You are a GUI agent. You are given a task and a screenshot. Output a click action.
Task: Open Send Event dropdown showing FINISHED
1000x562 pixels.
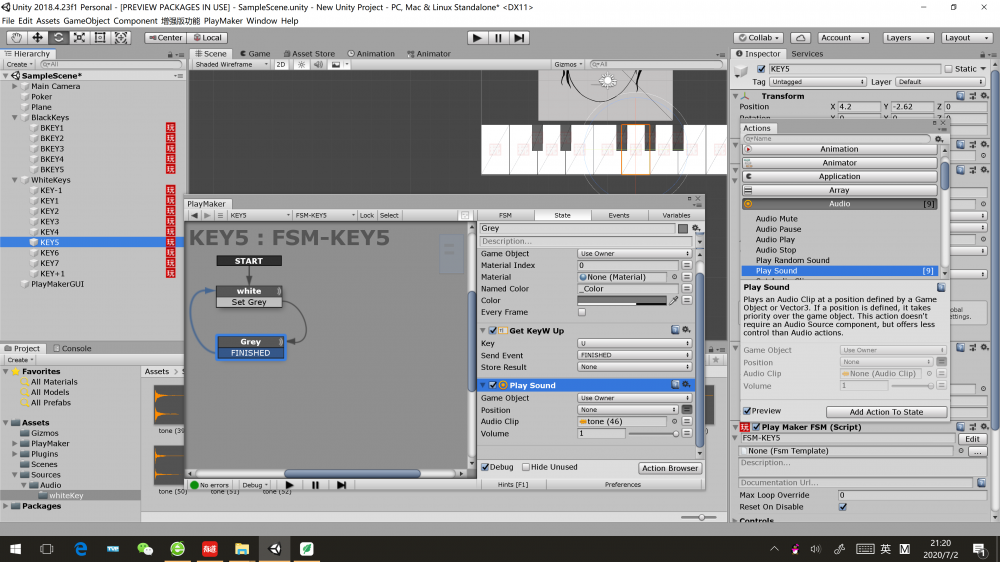(635, 355)
